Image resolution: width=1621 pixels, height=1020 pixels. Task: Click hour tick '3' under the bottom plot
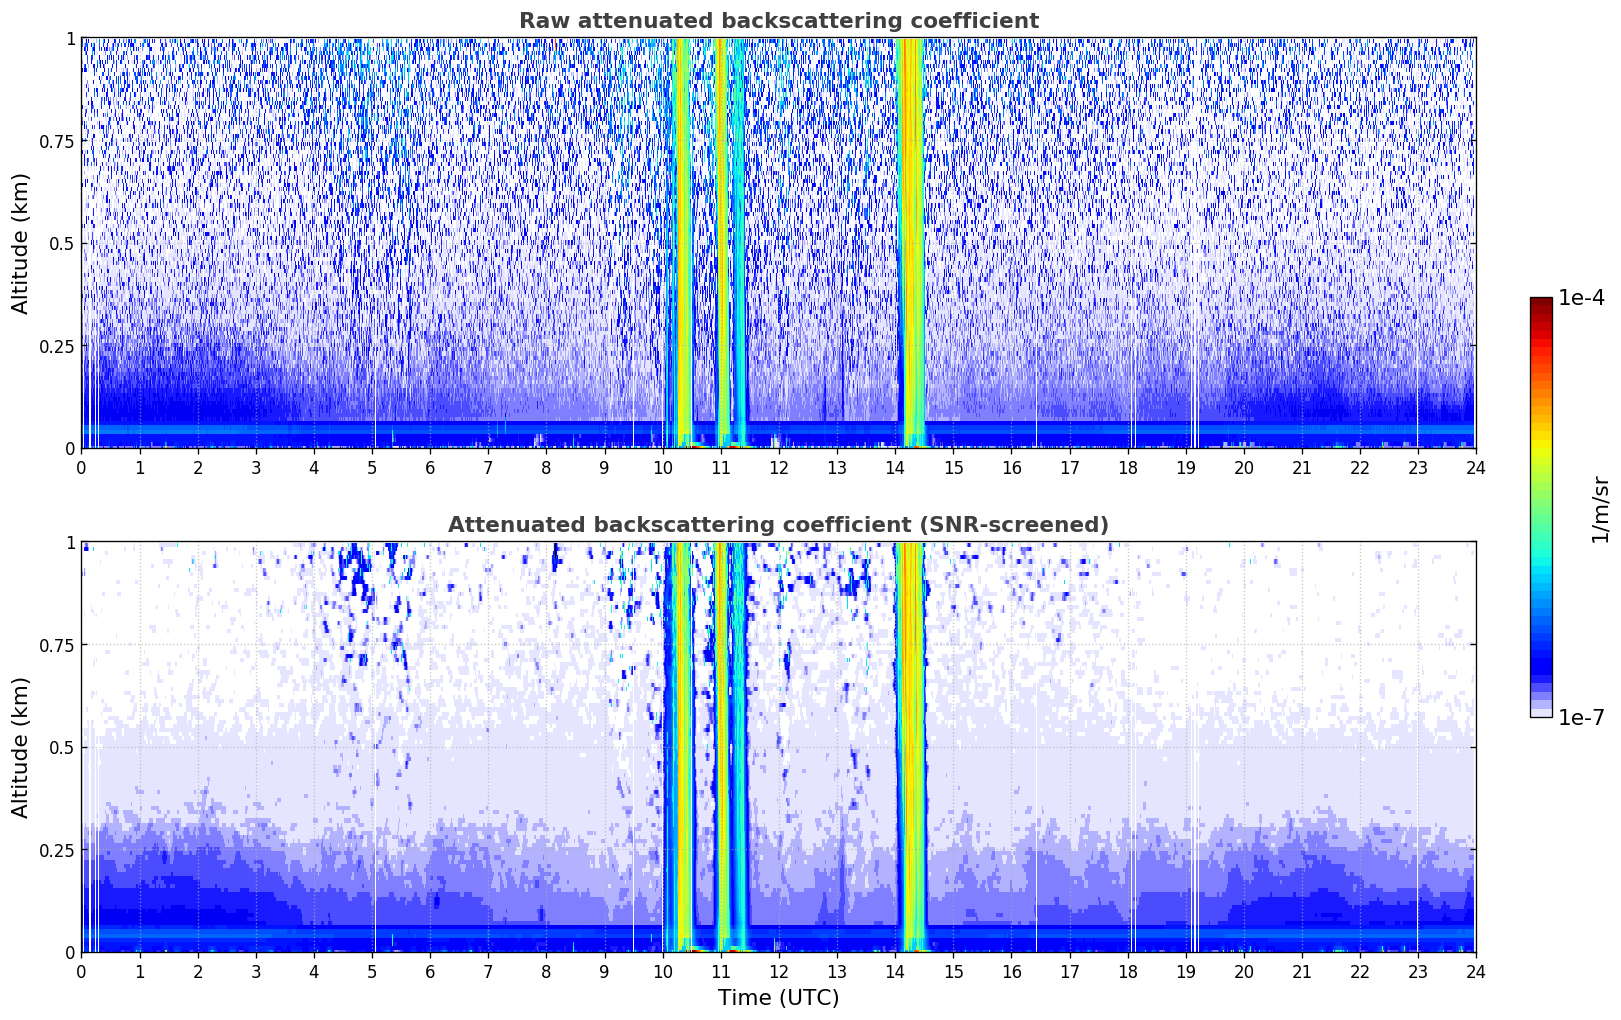point(256,971)
